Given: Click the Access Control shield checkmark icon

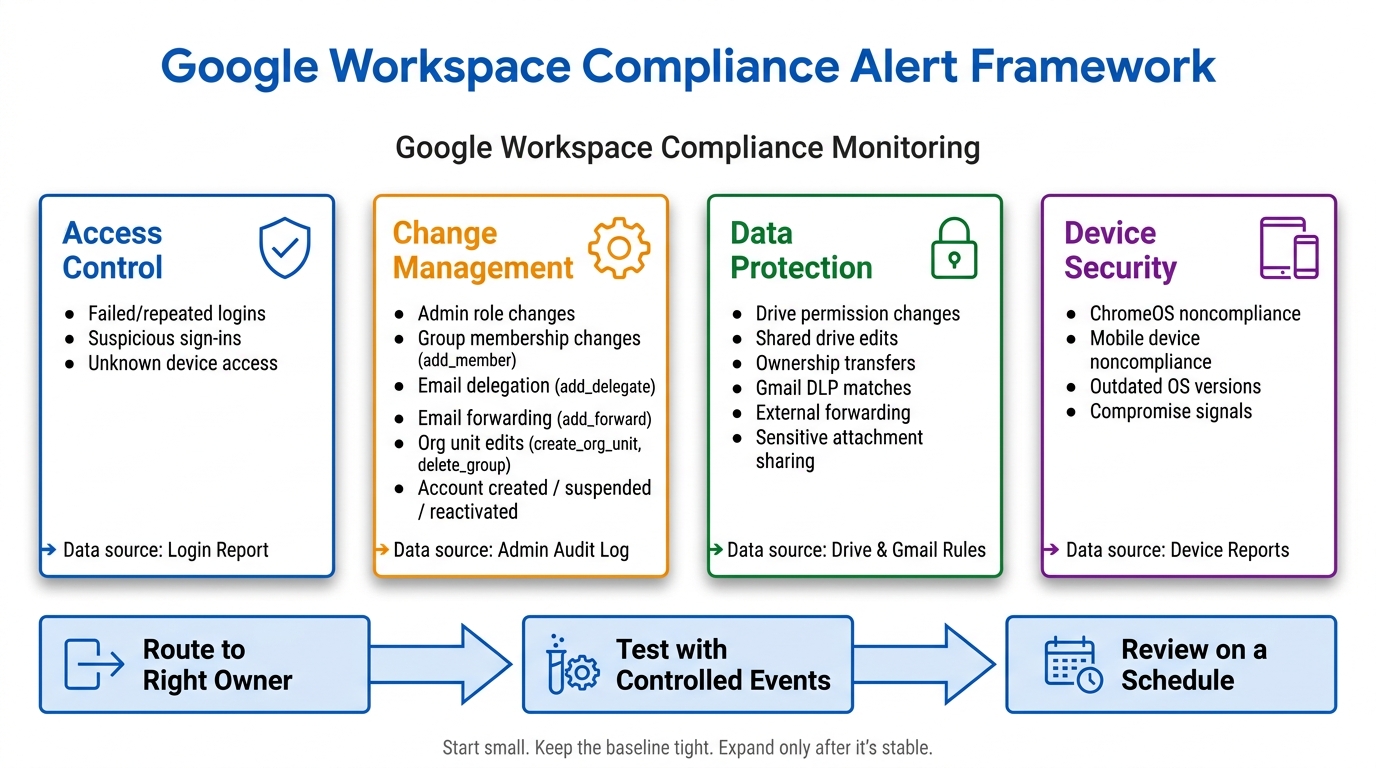Looking at the screenshot, I should point(285,249).
